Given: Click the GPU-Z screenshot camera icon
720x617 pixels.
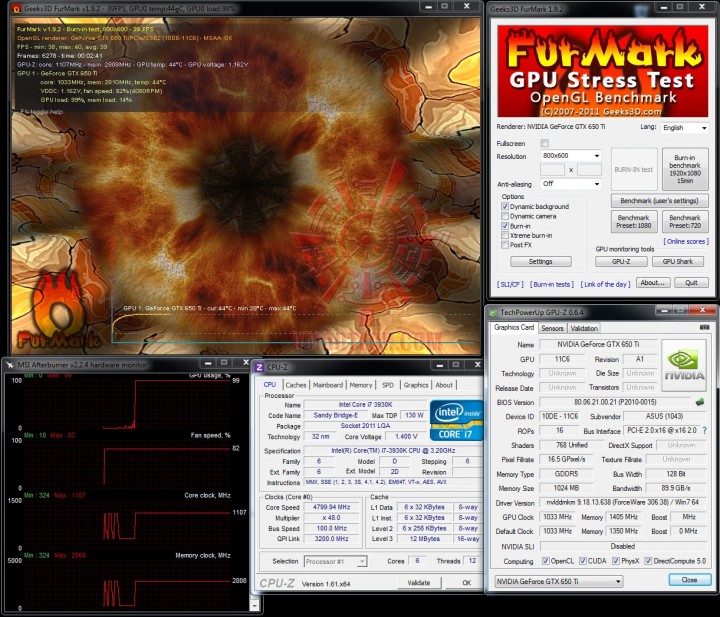Looking at the screenshot, I should tap(703, 327).
